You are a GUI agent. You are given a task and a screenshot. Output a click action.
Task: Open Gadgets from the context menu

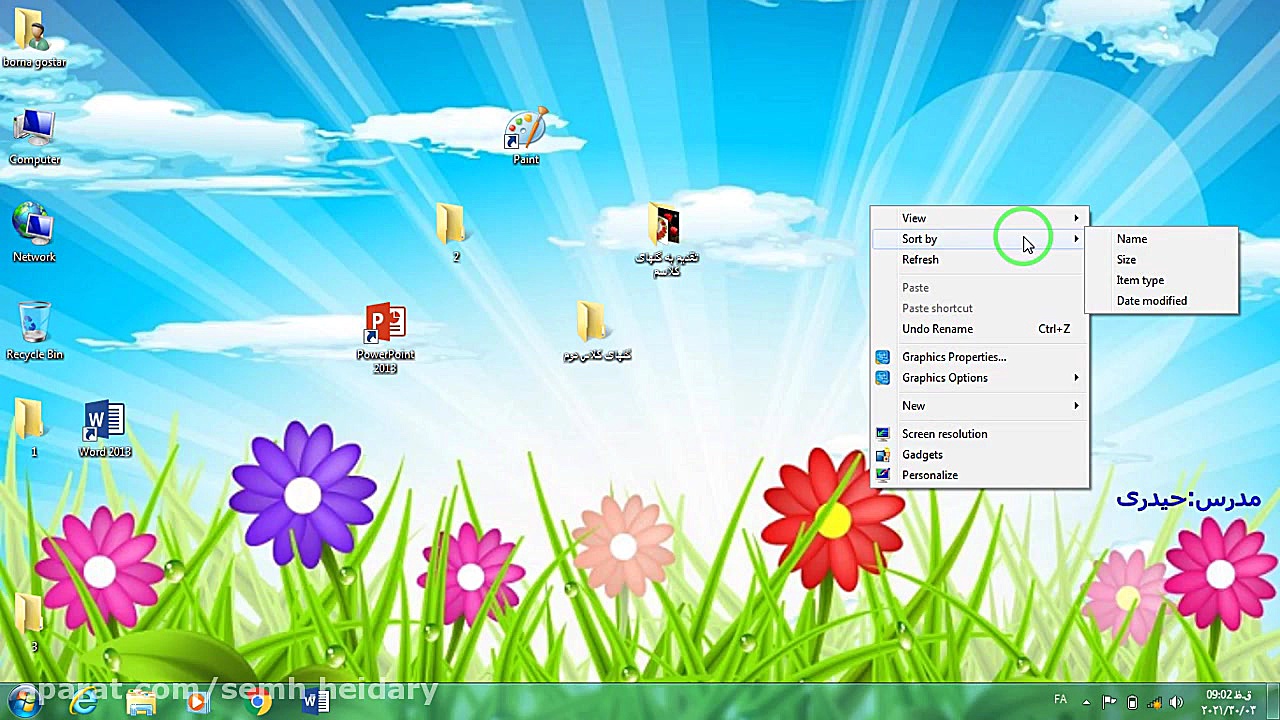coord(980,455)
